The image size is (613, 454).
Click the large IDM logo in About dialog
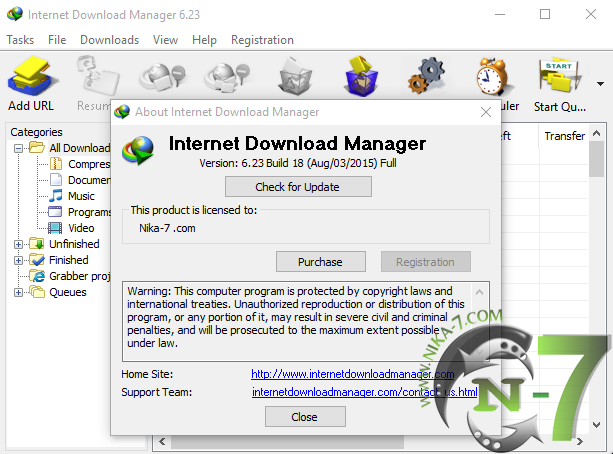coord(138,150)
